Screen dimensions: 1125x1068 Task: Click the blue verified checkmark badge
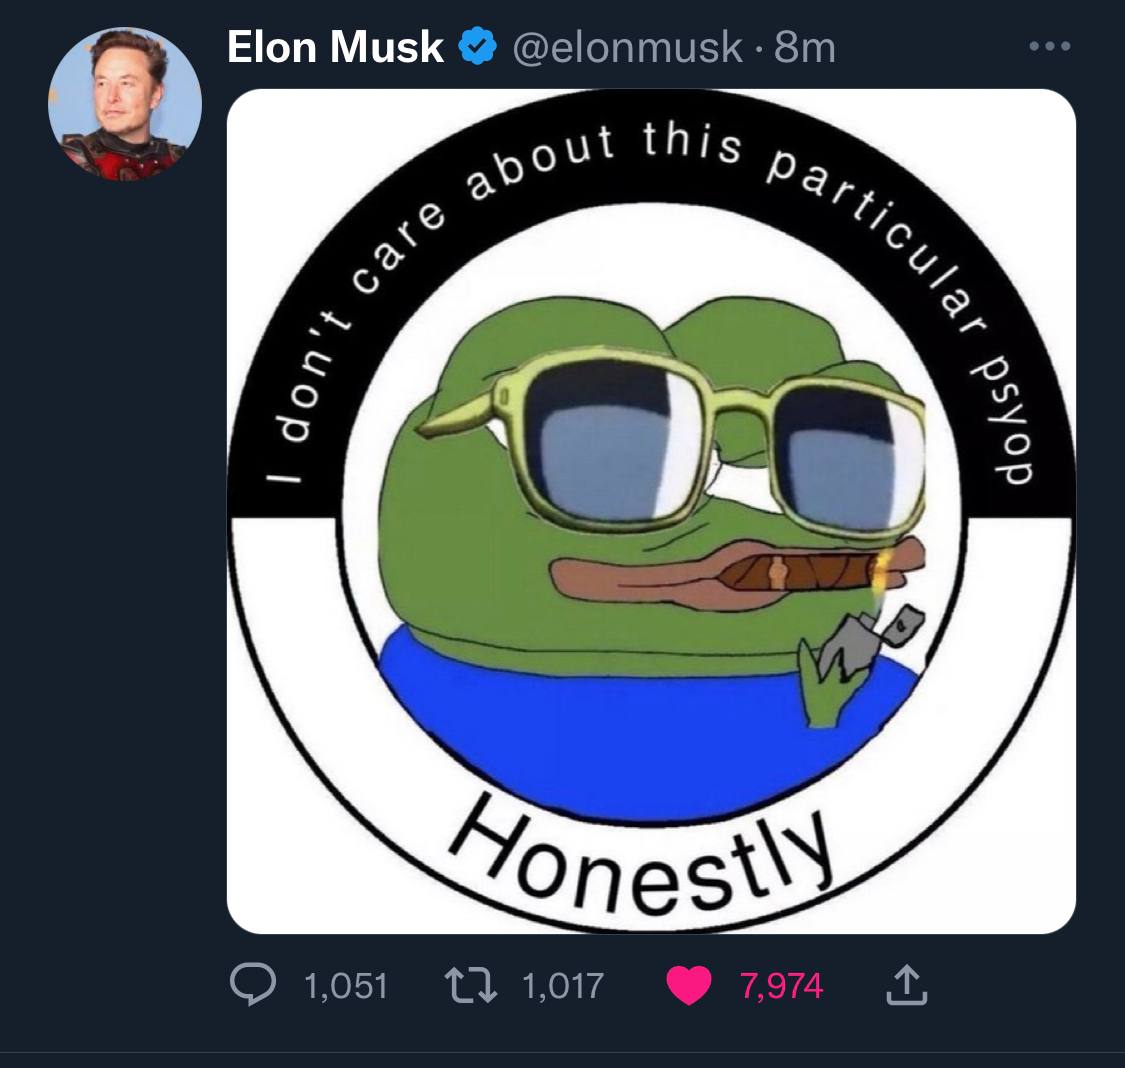click(x=477, y=47)
